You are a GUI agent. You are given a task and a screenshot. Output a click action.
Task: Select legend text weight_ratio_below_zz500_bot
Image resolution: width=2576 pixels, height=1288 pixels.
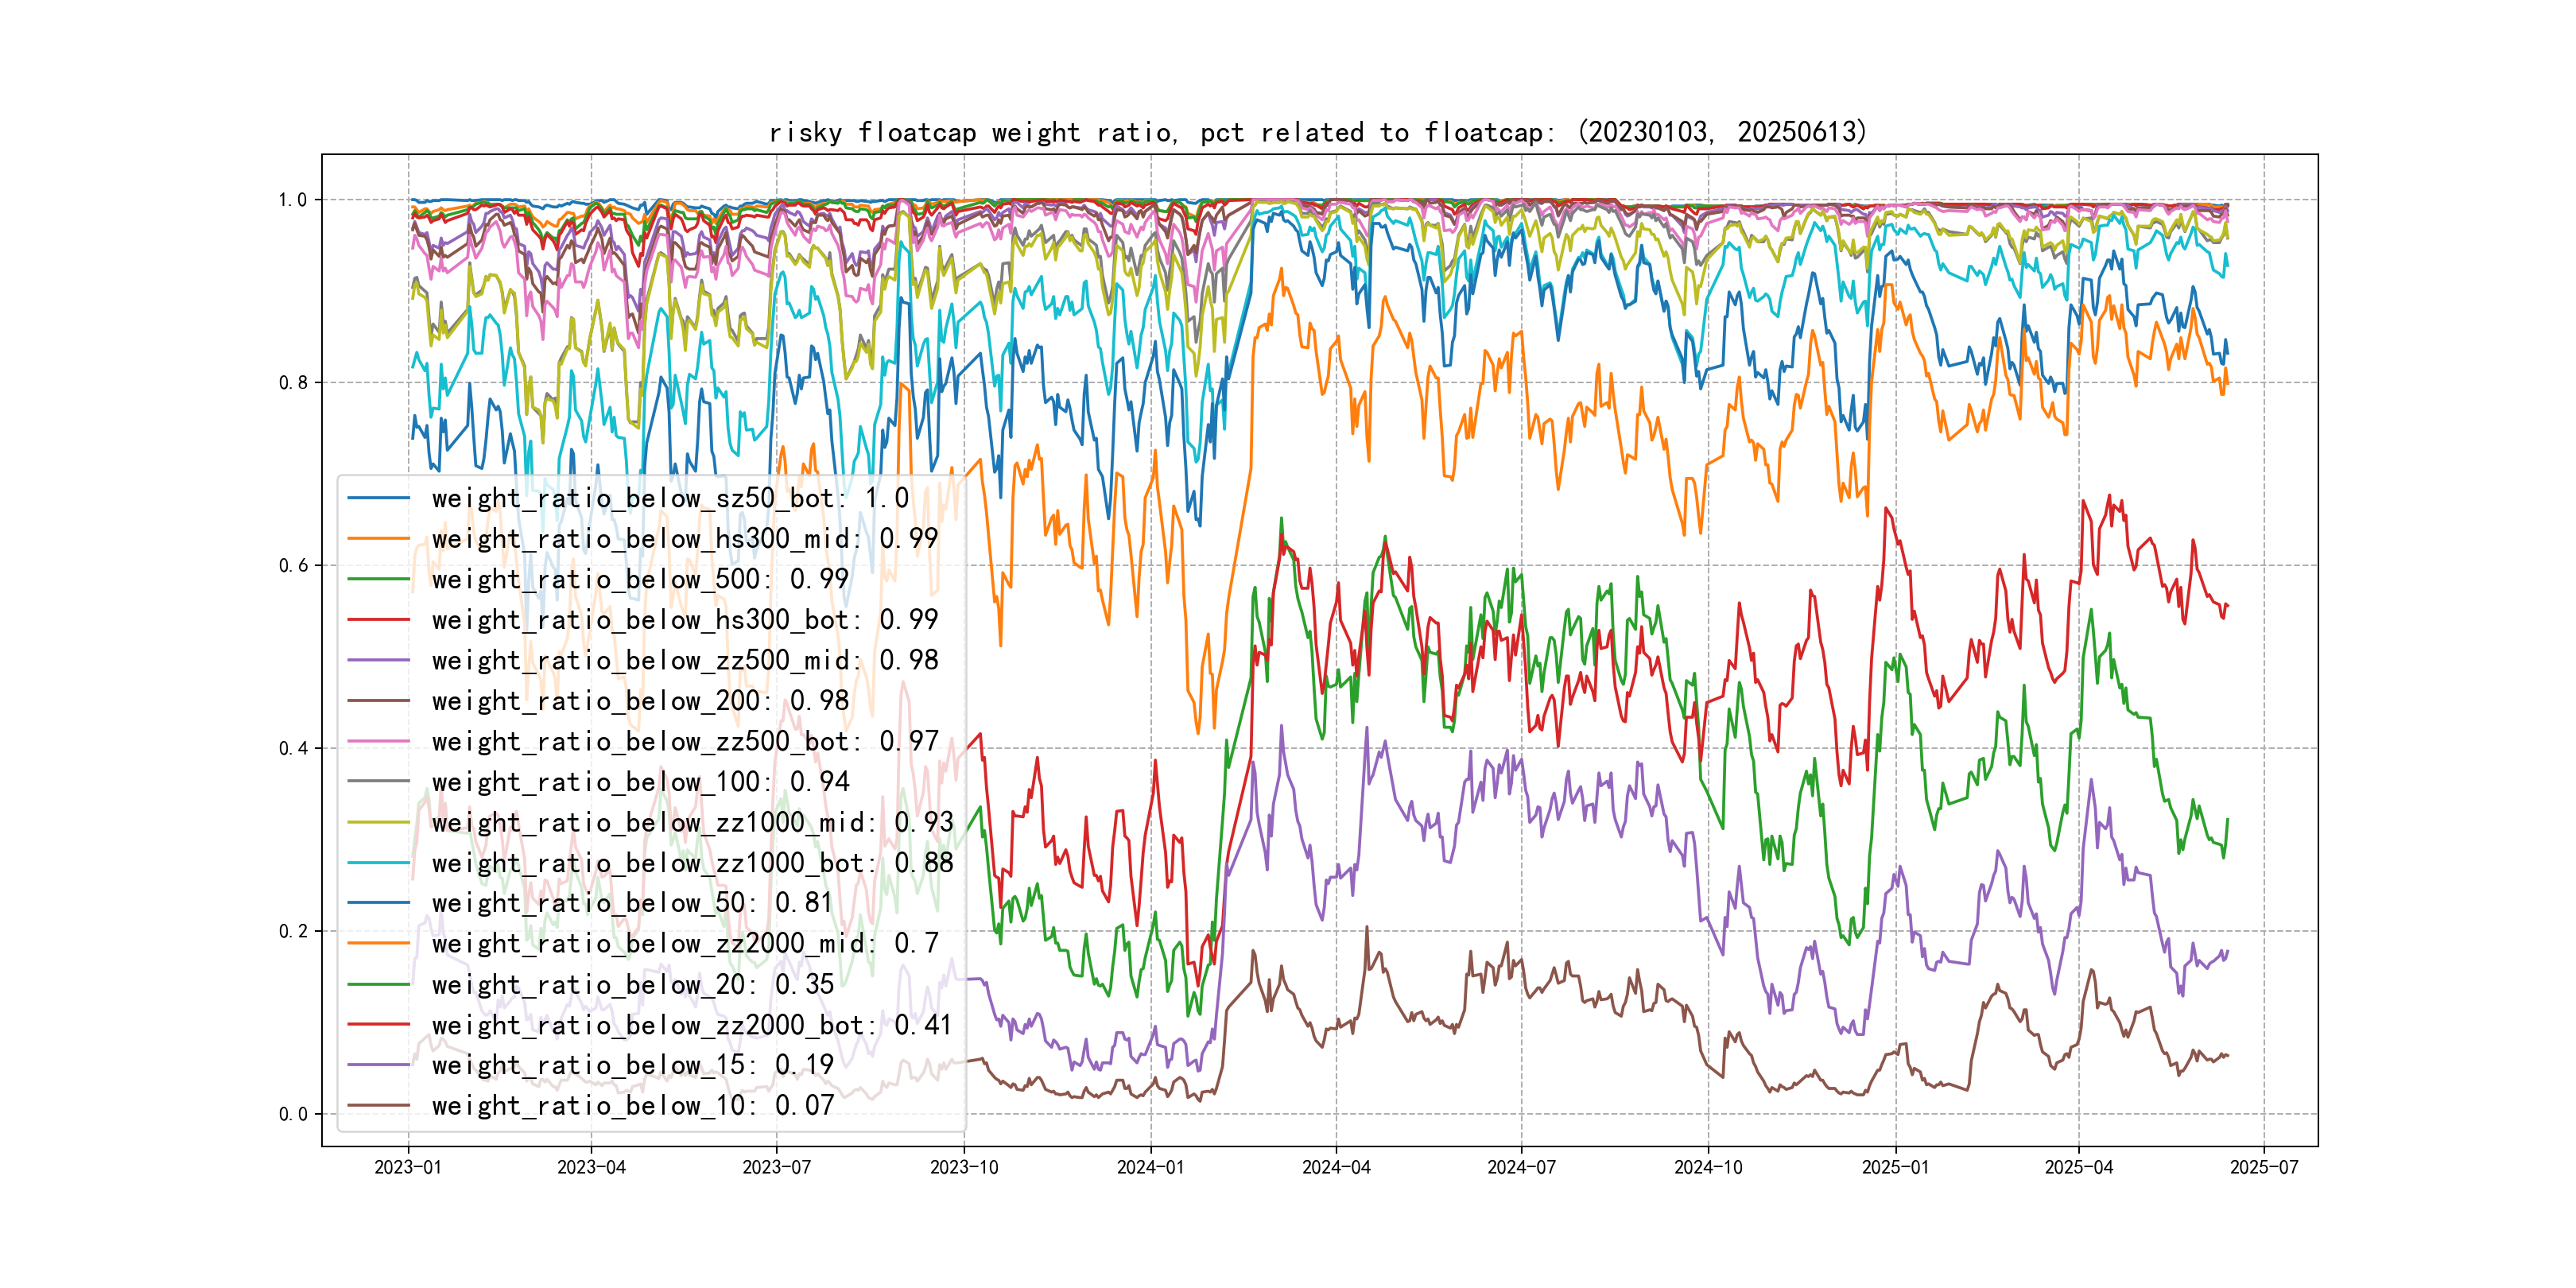click(684, 741)
